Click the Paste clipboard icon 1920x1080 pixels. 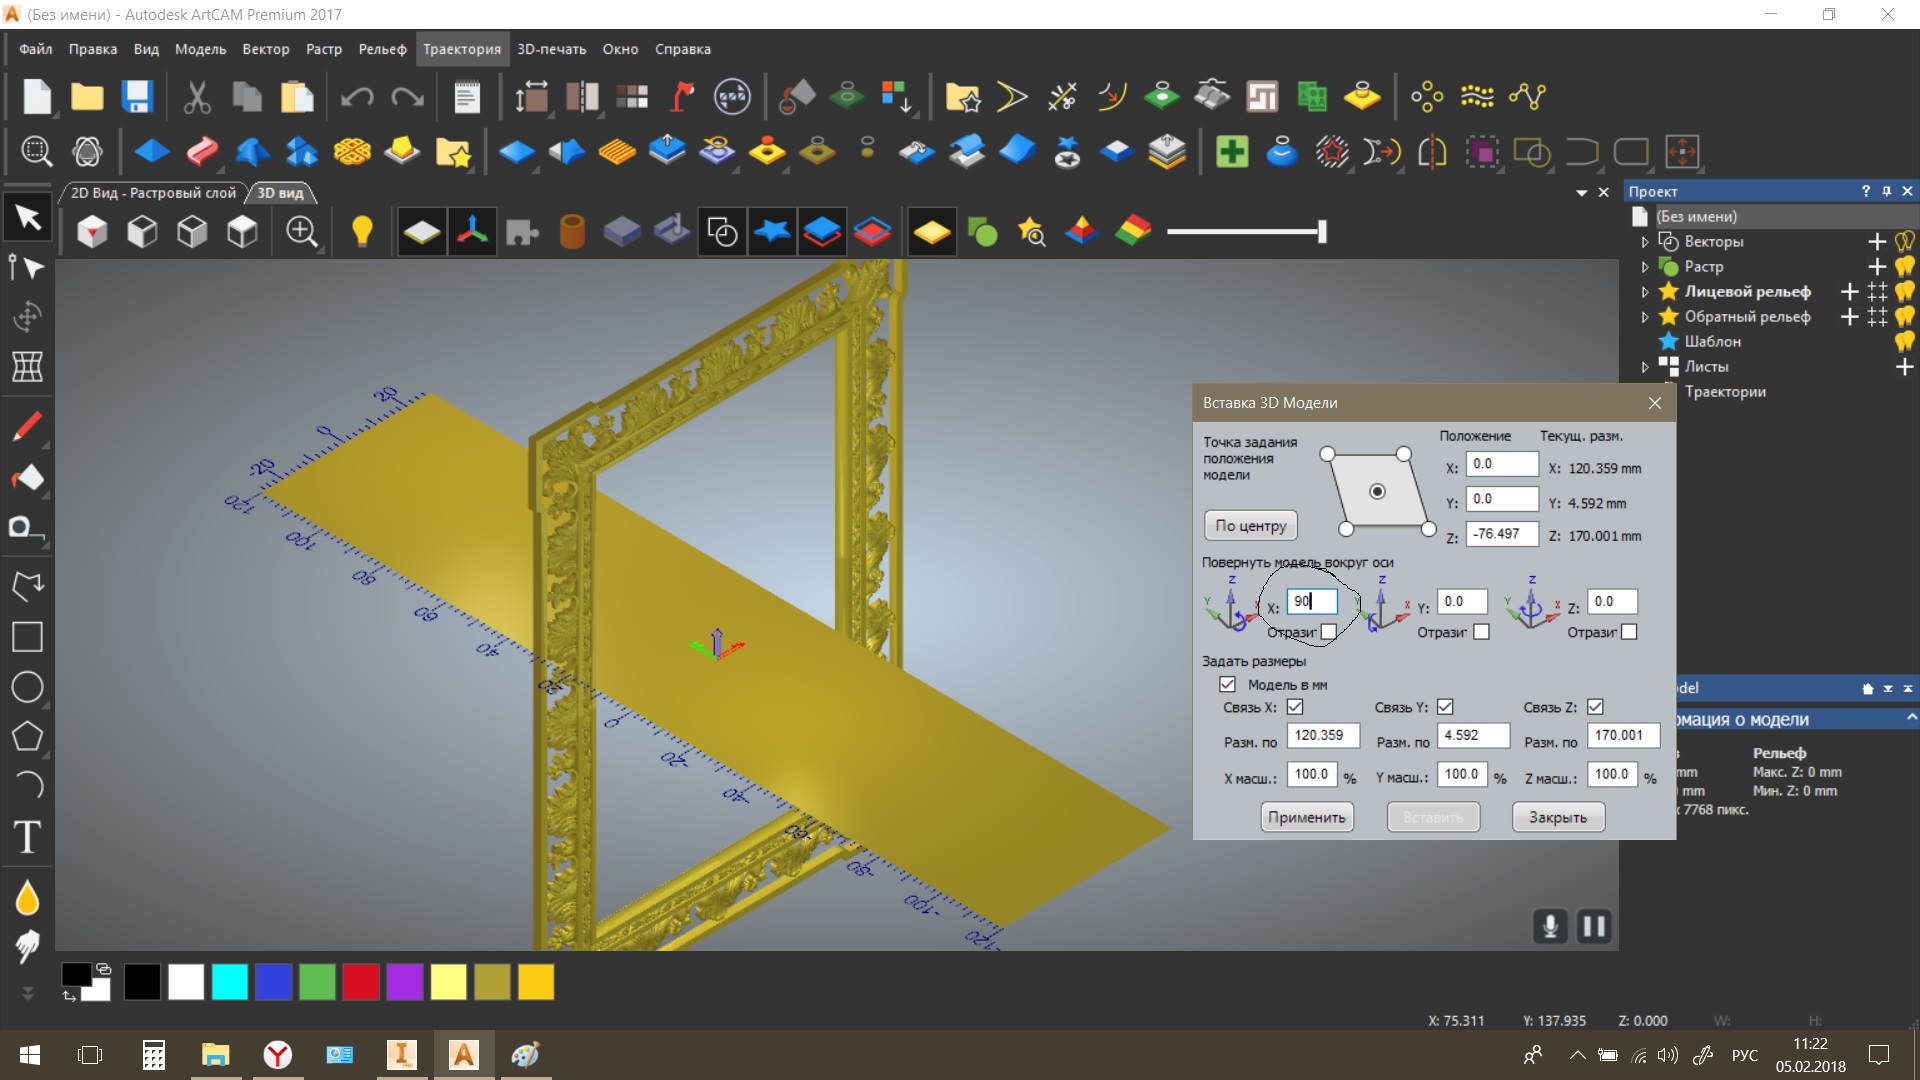pyautogui.click(x=297, y=97)
